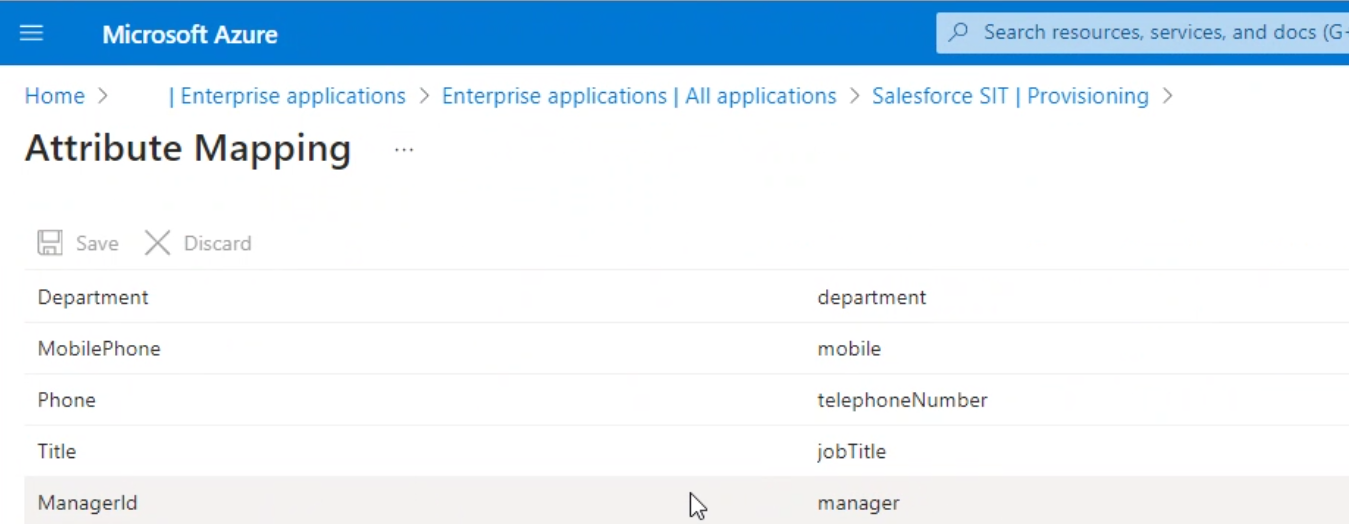The width and height of the screenshot is (1349, 524).
Task: Select the Department attribute mapping row
Action: [x=93, y=297]
